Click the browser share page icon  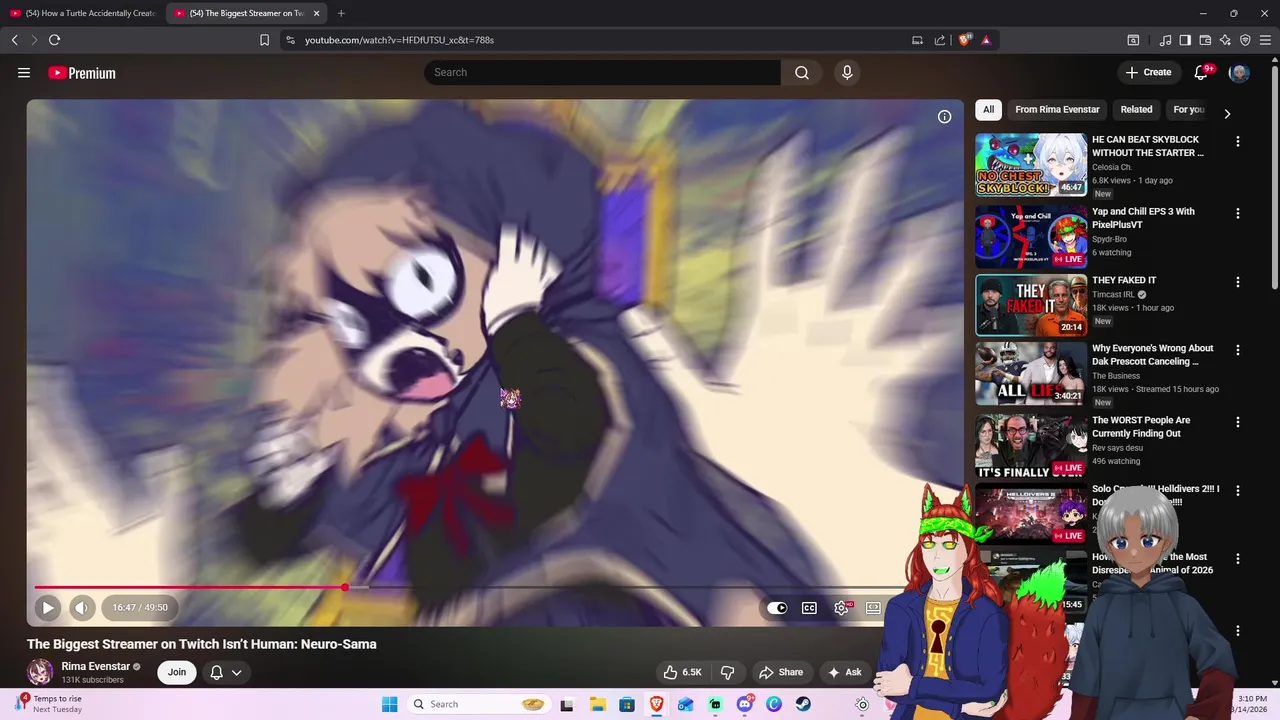click(940, 40)
